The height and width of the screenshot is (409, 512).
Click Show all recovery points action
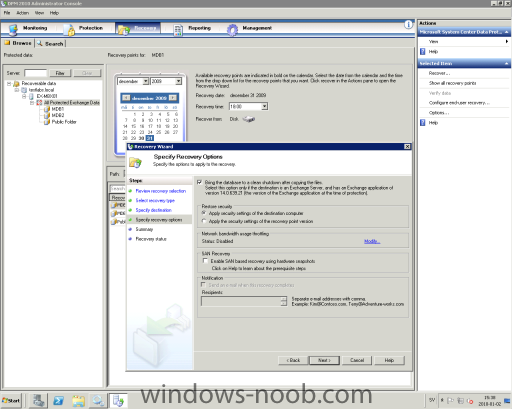[x=452, y=83]
